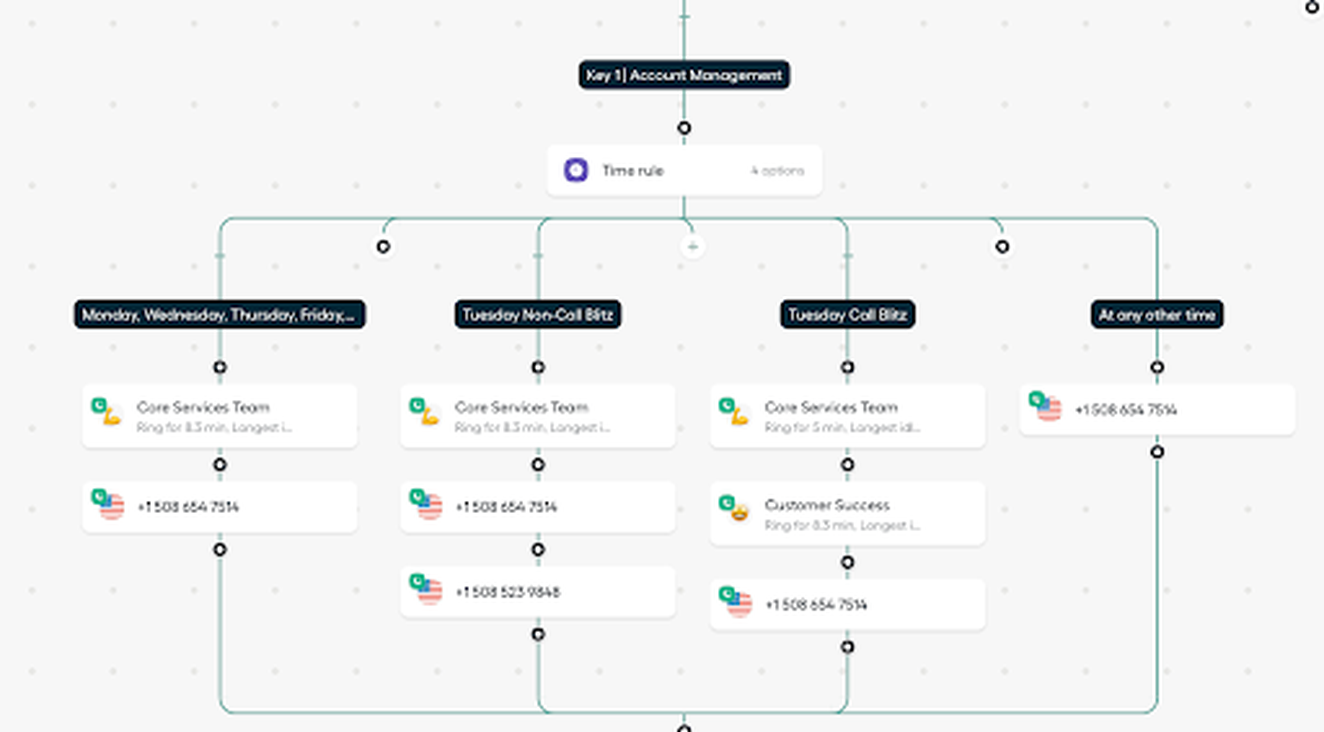The image size is (1324, 732).
Task: Click the number +1 508 523 9848
Action: (x=507, y=592)
